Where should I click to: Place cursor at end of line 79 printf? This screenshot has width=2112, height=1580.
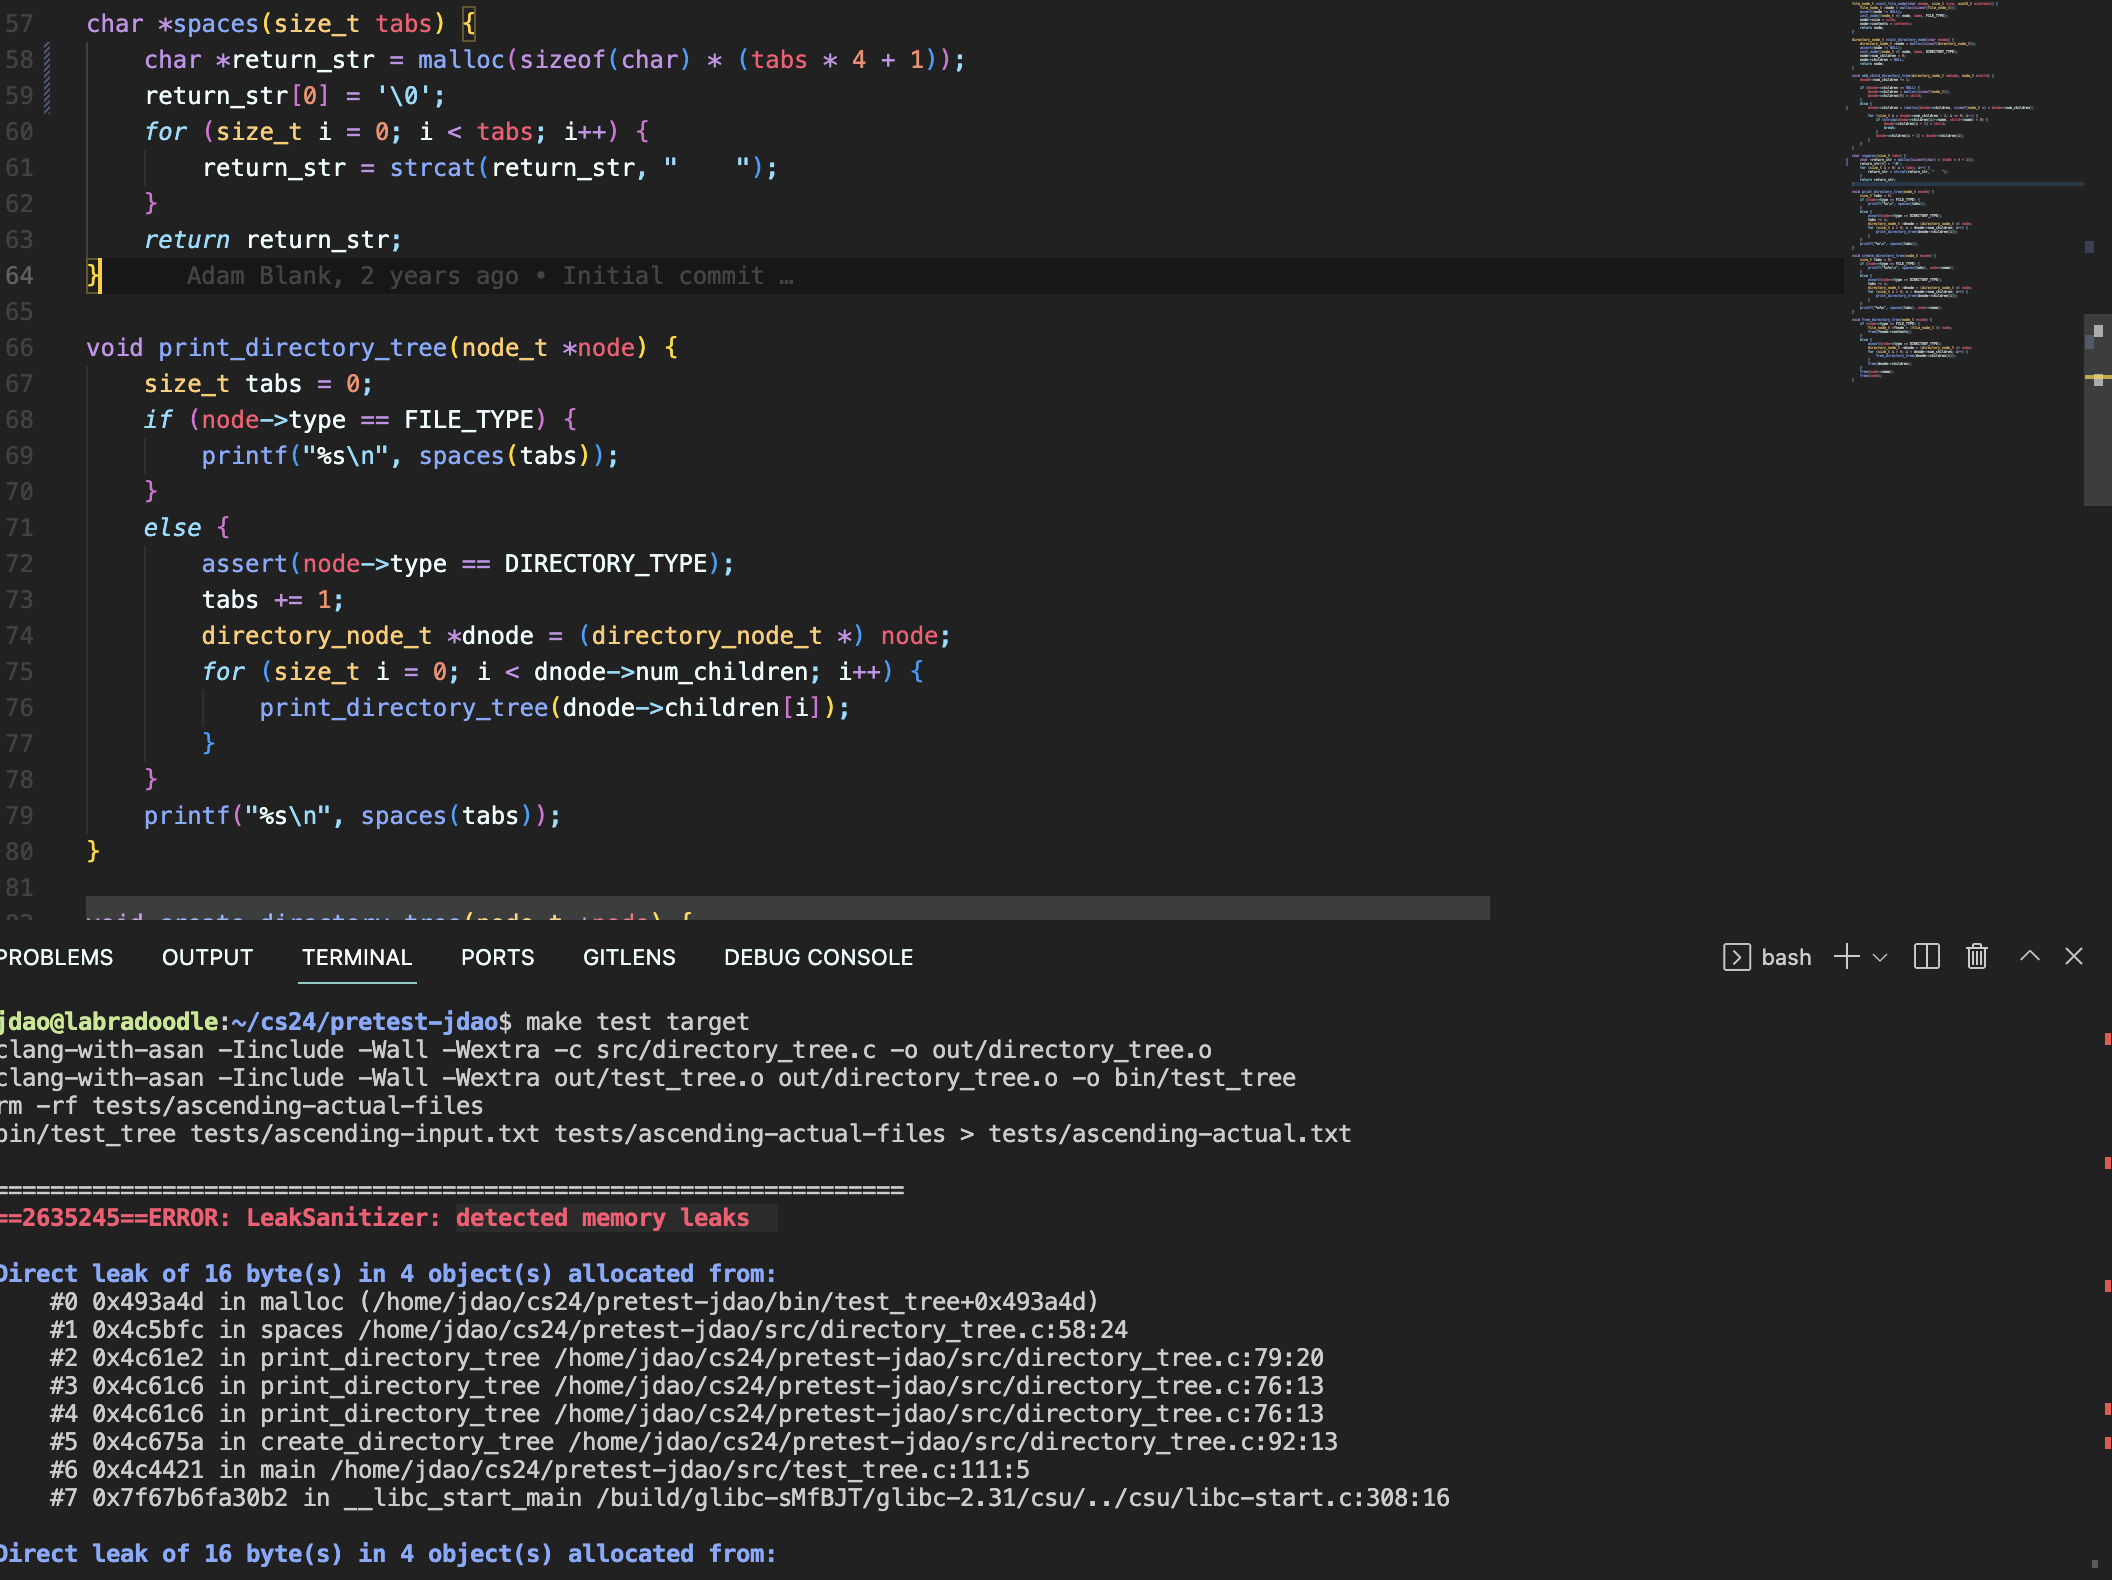[x=562, y=816]
